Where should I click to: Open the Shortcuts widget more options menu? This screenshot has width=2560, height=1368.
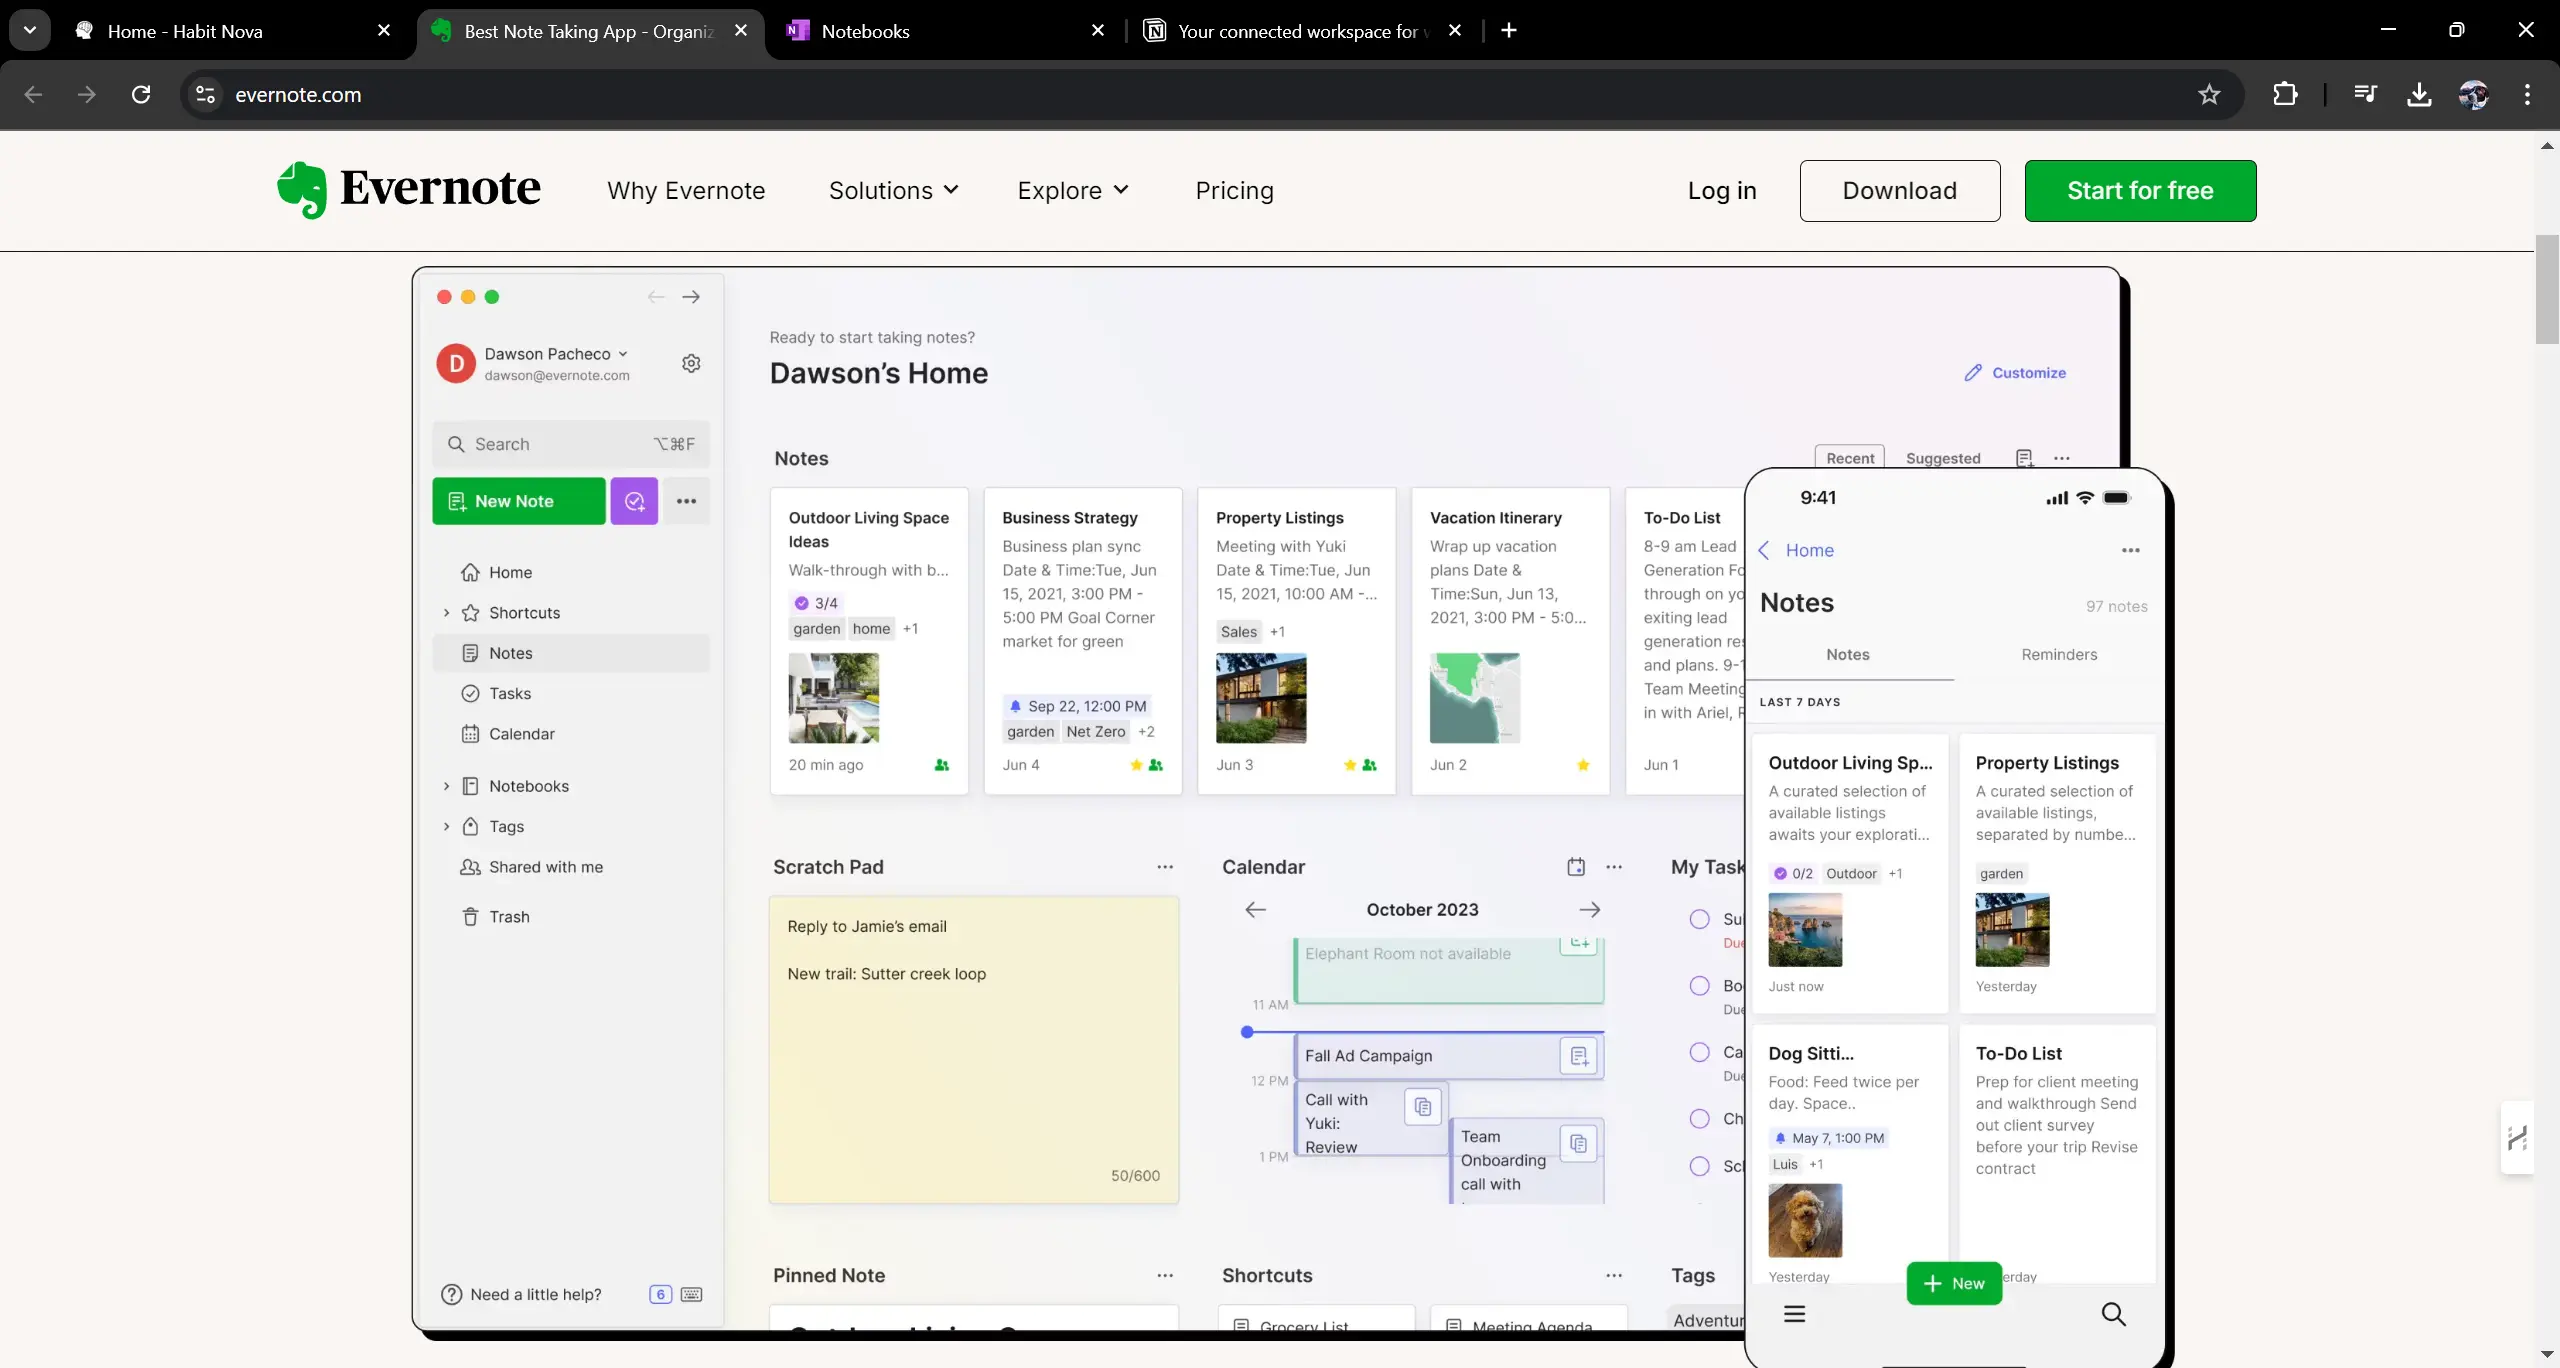[x=1614, y=1276]
